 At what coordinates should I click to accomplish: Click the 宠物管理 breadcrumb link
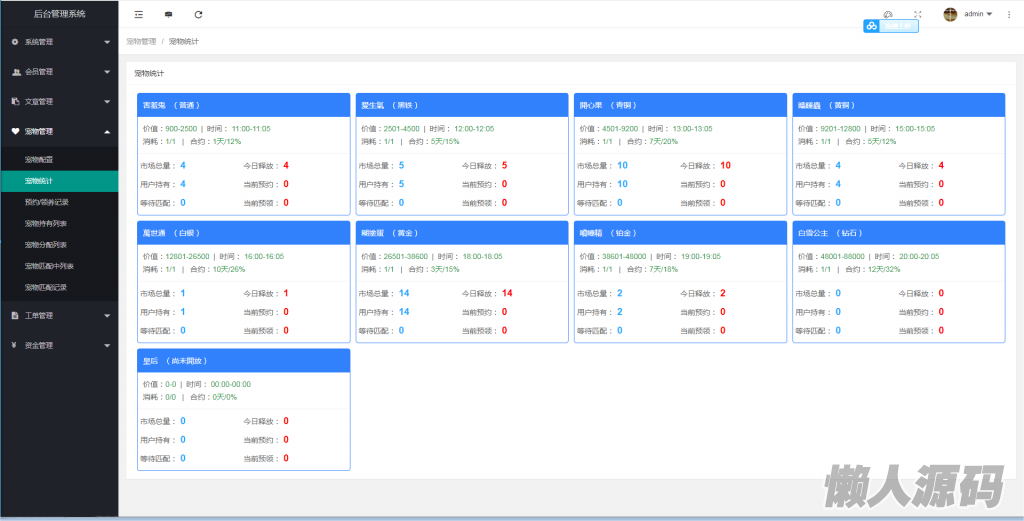pyautogui.click(x=141, y=42)
